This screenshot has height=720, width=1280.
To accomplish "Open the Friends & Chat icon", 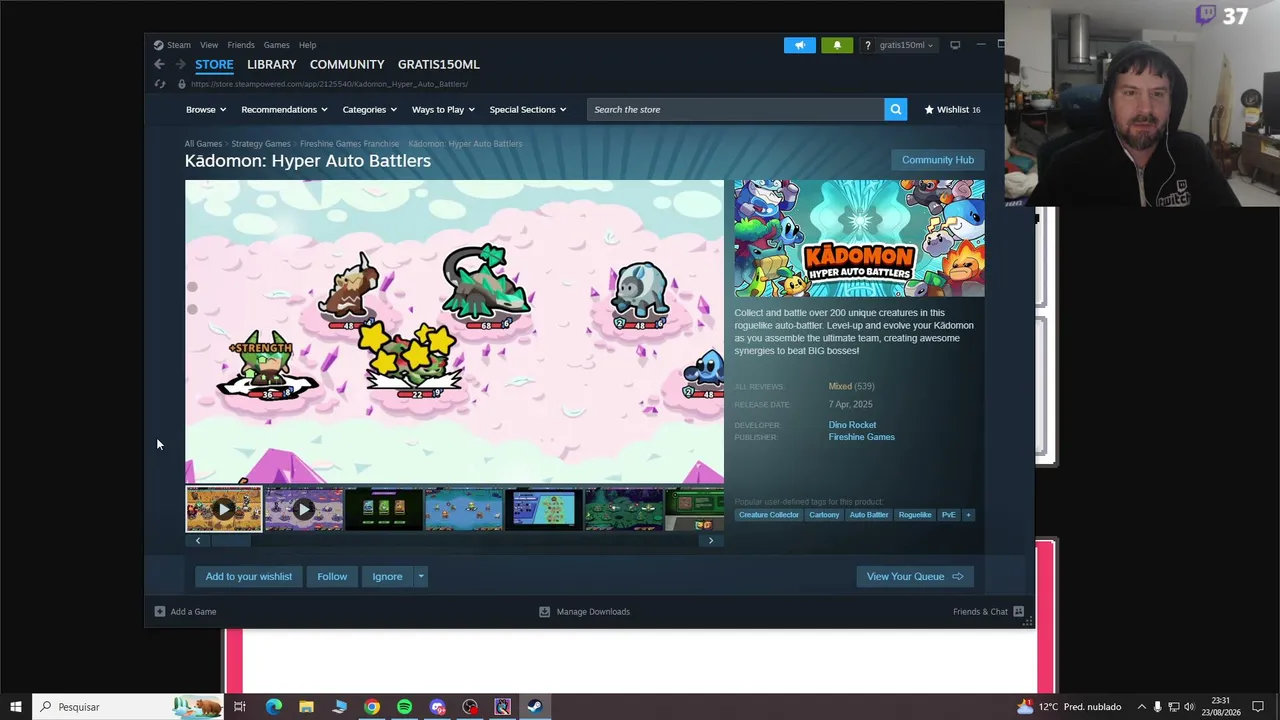I will pos(1018,611).
